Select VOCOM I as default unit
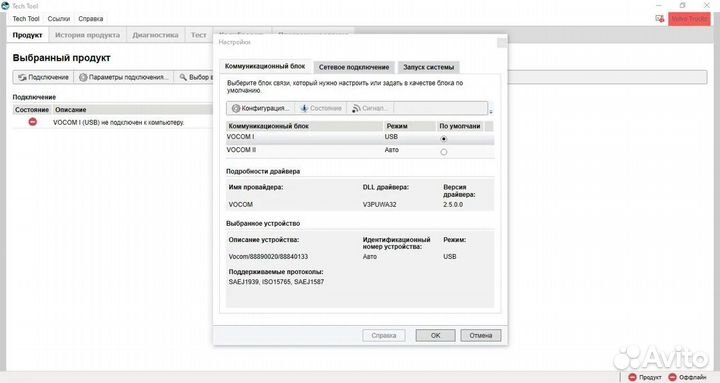The width and height of the screenshot is (720, 383). [444, 139]
